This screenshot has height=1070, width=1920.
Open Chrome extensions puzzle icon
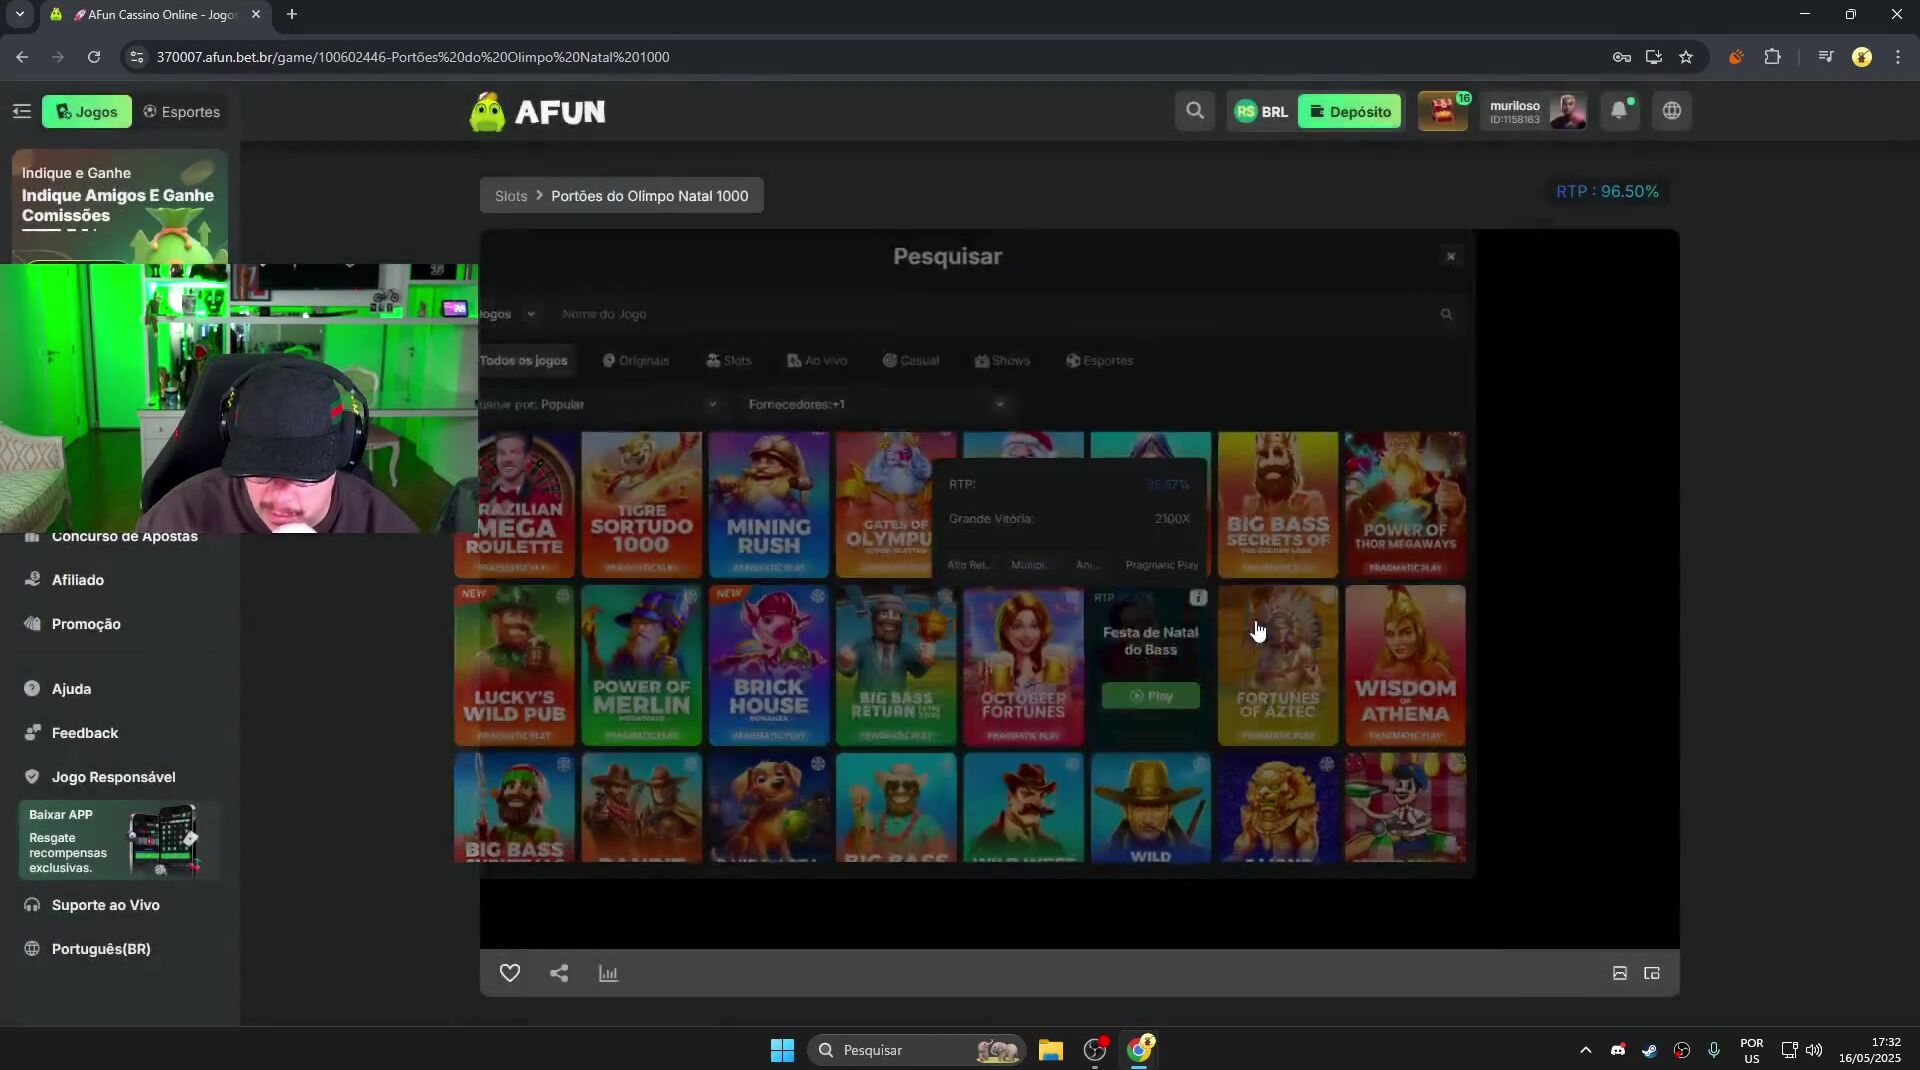(1772, 57)
